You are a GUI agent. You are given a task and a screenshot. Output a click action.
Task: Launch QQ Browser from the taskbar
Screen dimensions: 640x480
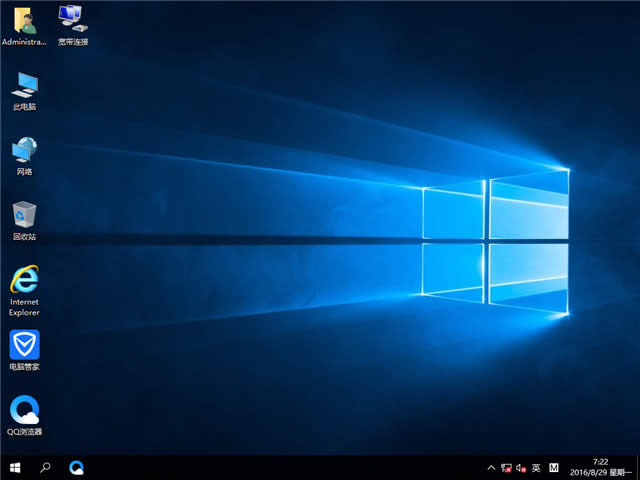tap(77, 467)
